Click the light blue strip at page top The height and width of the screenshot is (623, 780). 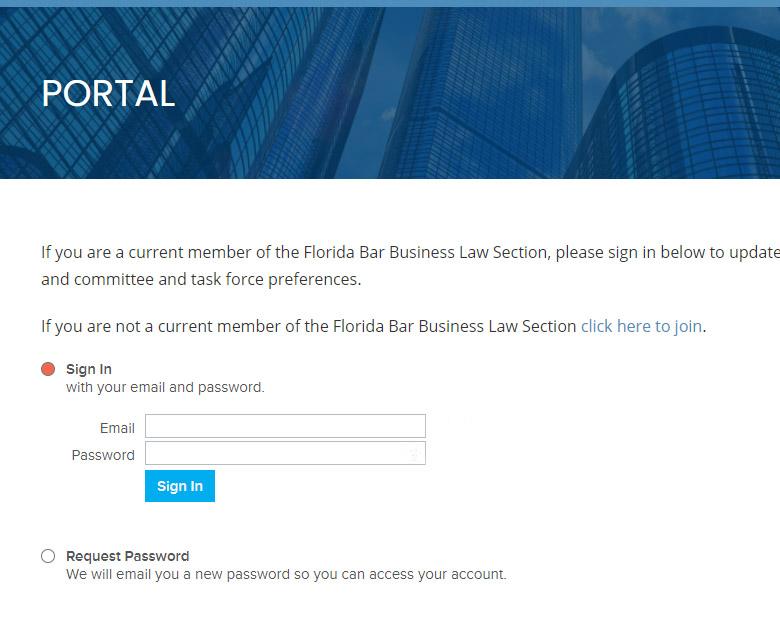[x=390, y=3]
